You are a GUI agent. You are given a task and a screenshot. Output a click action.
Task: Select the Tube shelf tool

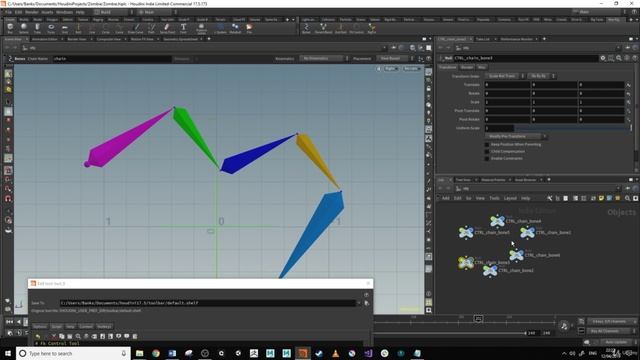point(37,28)
